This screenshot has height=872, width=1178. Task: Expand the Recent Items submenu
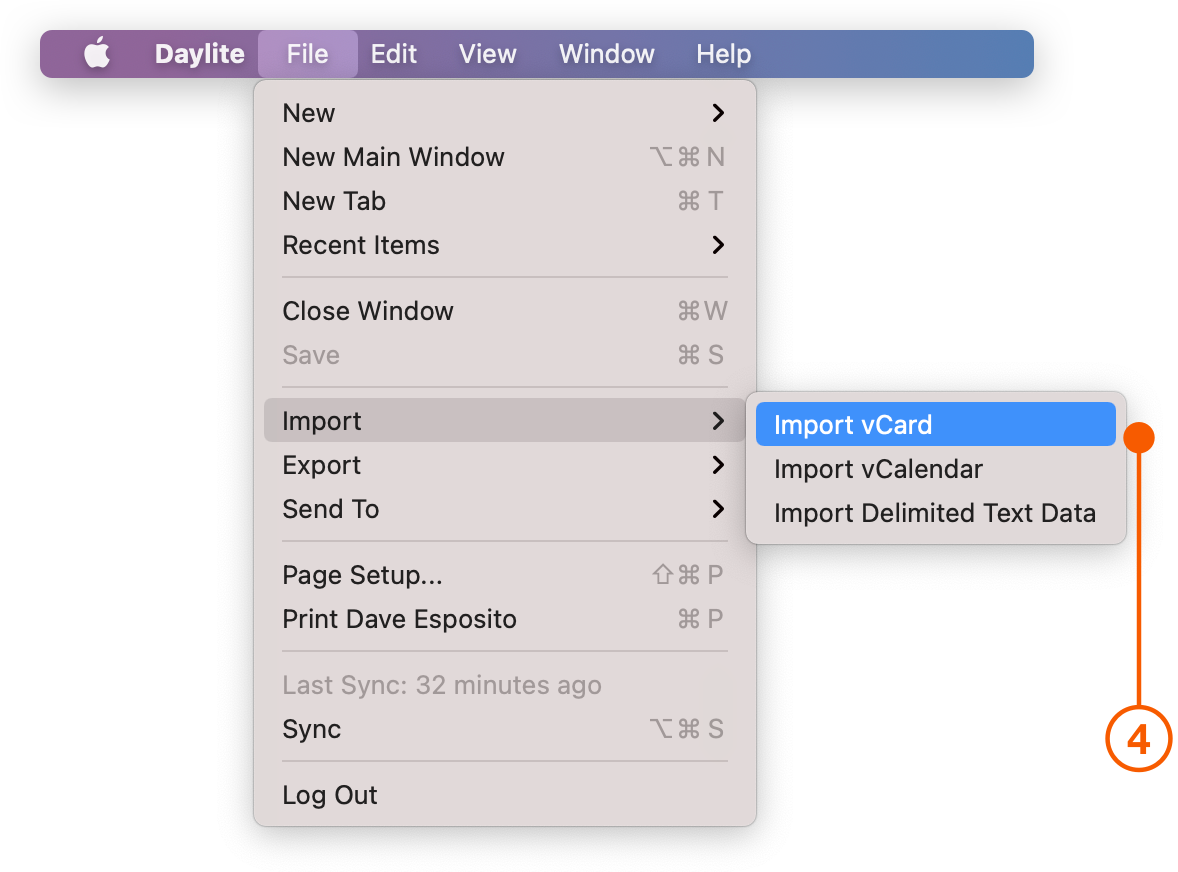(504, 245)
